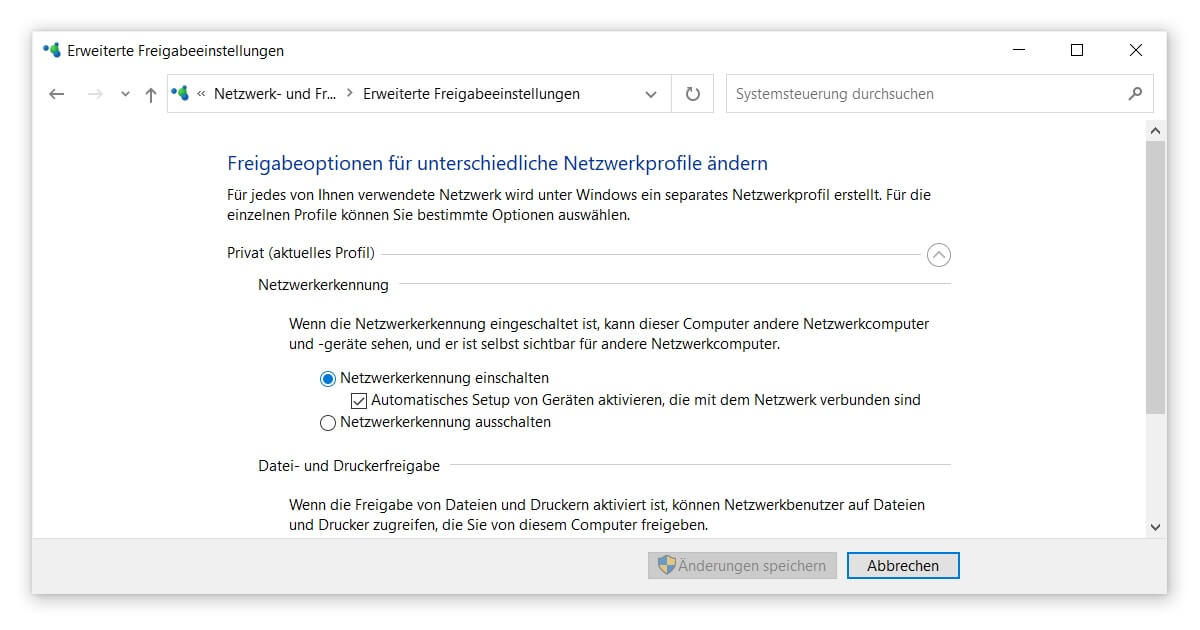Click the "Abbrechen" button
This screenshot has height=630, width=1200.
[902, 565]
